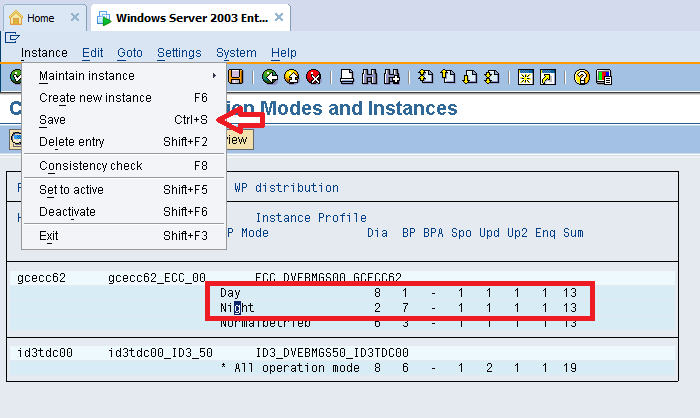The image size is (700, 418).
Task: Click the Customize Local Layout icon
Action: tap(604, 77)
